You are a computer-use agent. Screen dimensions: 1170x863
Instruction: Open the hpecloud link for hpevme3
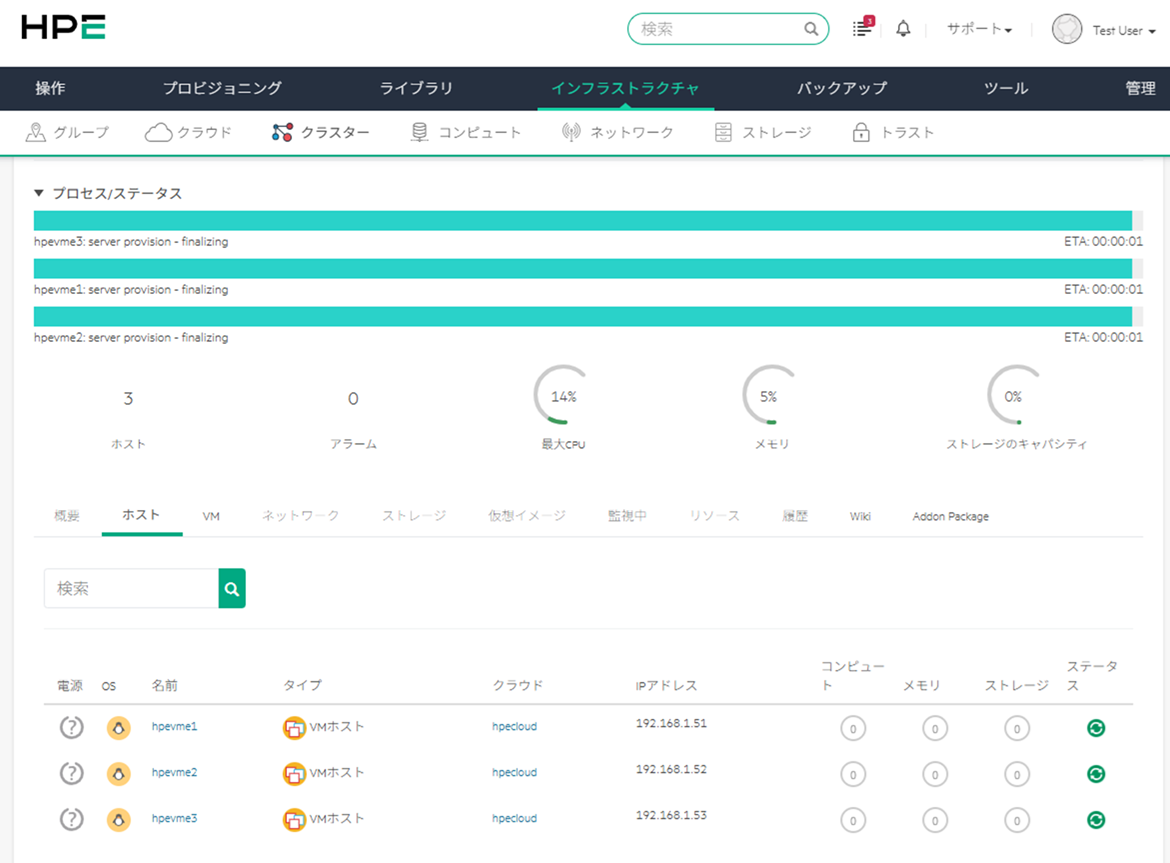(514, 818)
